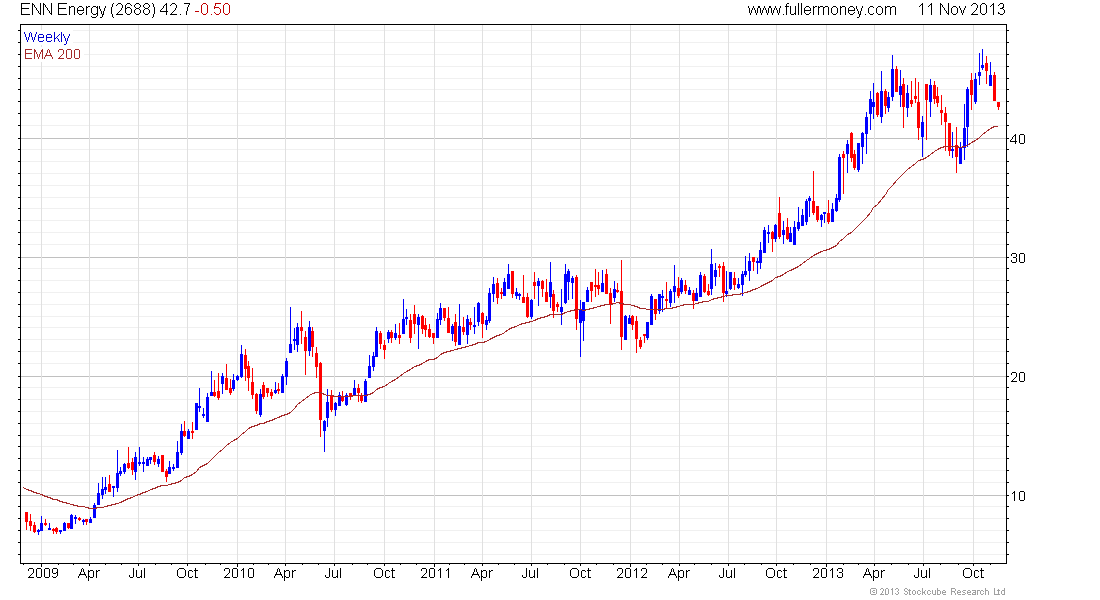Click the 2009 year axis label

pos(43,573)
